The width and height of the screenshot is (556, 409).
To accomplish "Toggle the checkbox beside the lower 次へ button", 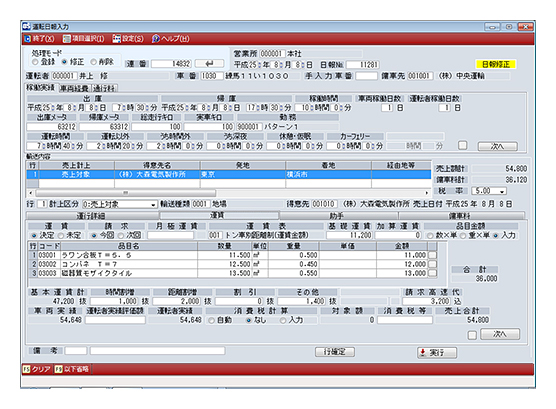I will tap(472, 335).
